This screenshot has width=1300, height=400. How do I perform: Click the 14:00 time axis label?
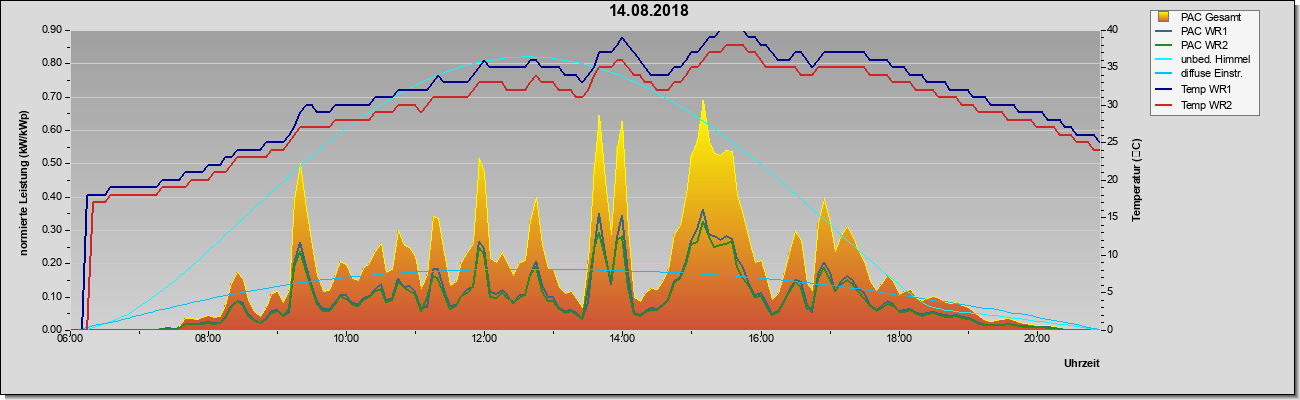(622, 338)
